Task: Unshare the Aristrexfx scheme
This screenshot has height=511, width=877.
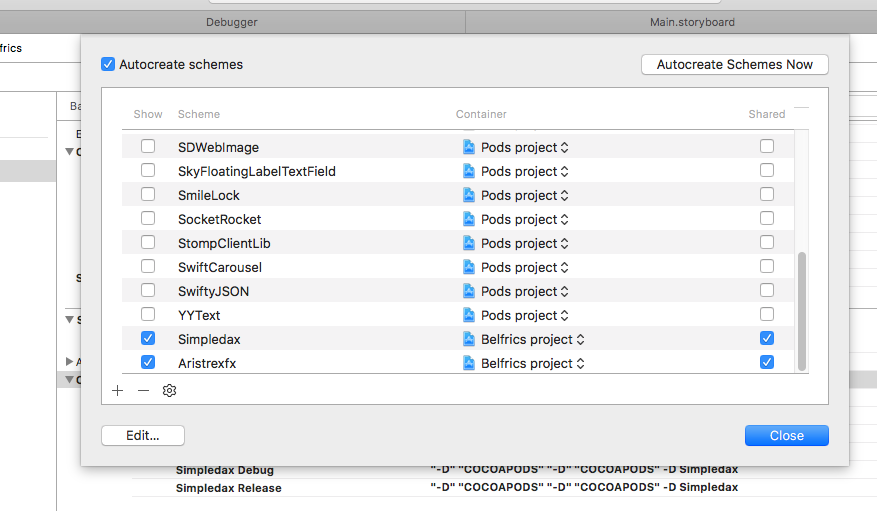Action: point(767,362)
